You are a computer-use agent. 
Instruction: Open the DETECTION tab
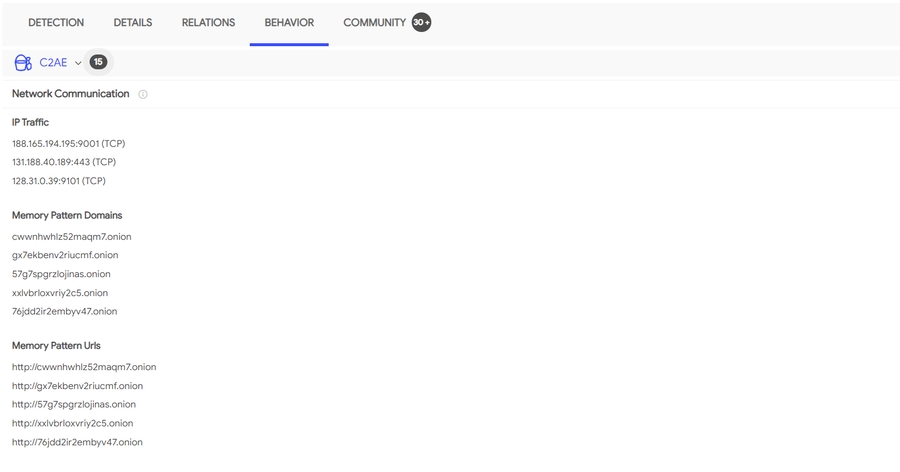pos(56,22)
